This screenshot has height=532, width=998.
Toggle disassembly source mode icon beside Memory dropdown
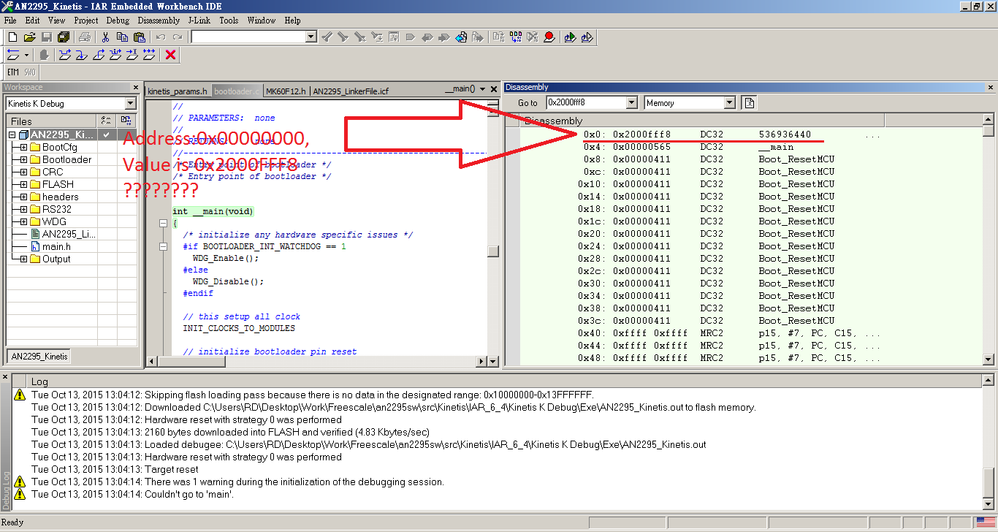749,102
